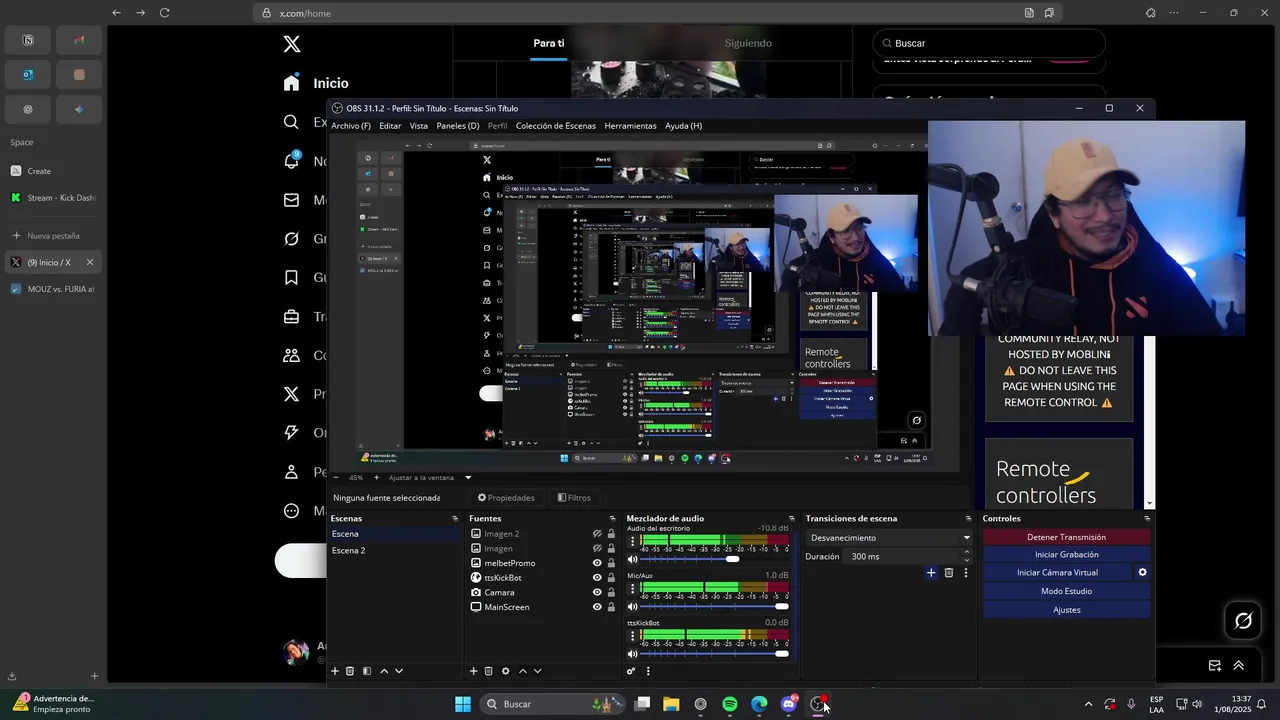The width and height of the screenshot is (1280, 720).
Task: Add a scene transition with the plus icon
Action: 931,573
